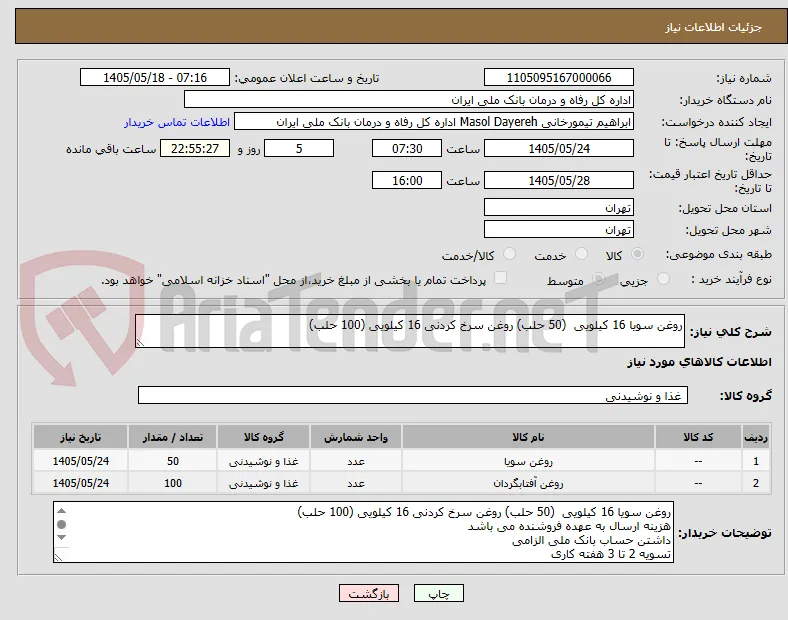Click the remaining time field 22:55:27
The width and height of the screenshot is (788, 620).
[195, 148]
